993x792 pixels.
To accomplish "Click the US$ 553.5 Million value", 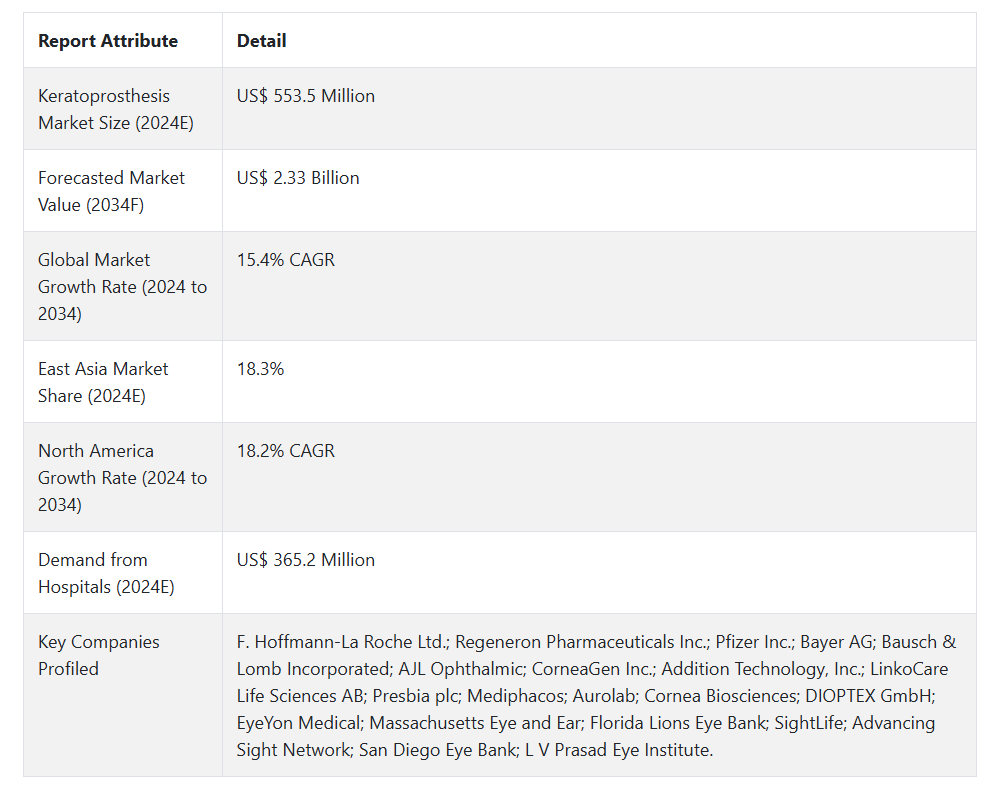I will 306,96.
